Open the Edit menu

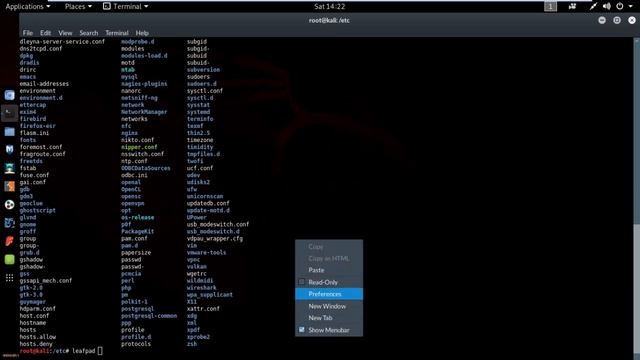click(x=45, y=33)
